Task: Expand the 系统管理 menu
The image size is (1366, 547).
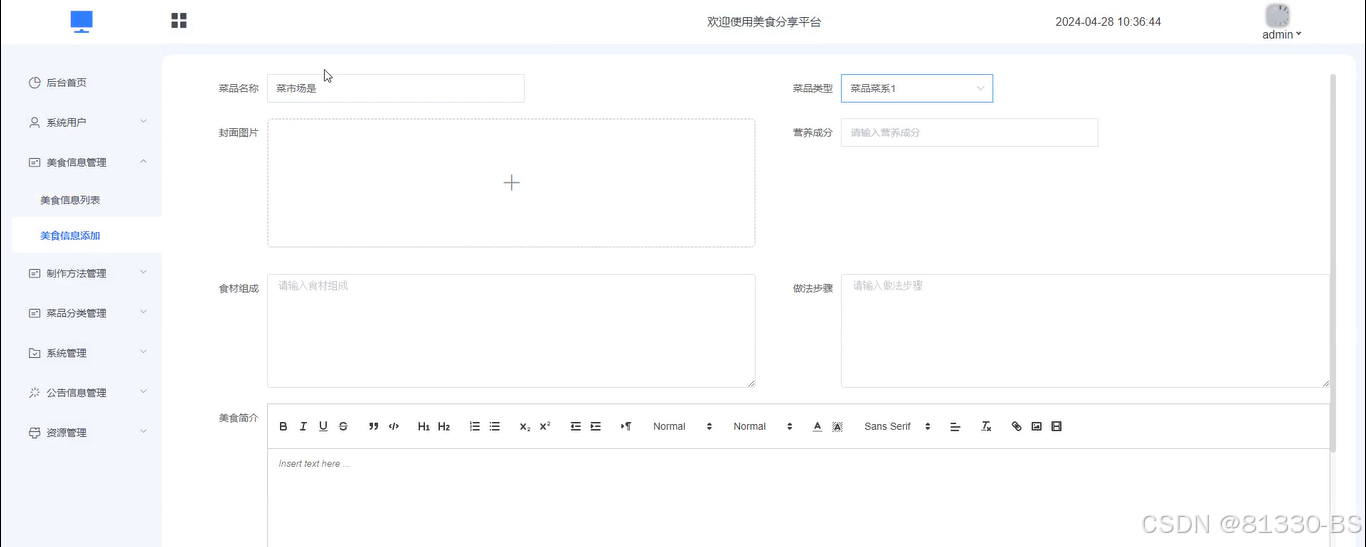Action: click(x=88, y=353)
